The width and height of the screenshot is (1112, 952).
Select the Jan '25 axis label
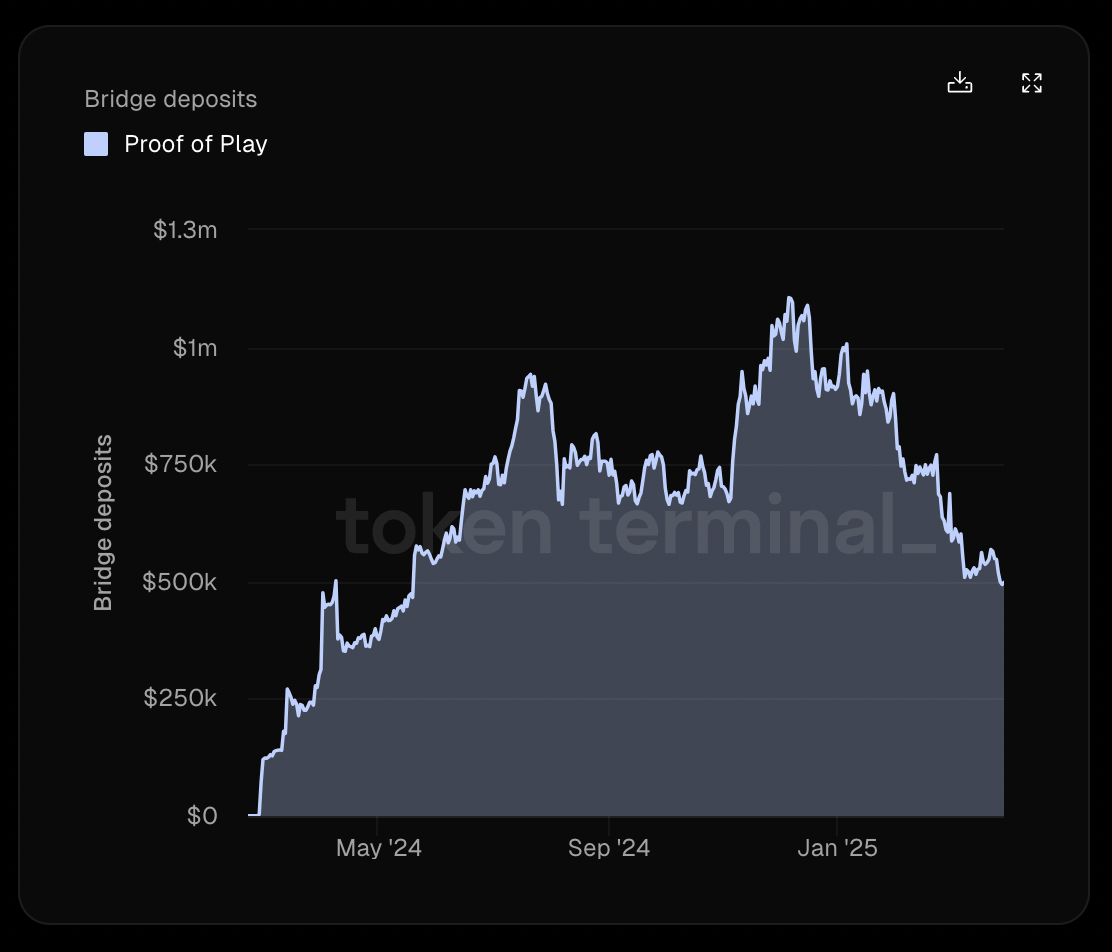838,848
